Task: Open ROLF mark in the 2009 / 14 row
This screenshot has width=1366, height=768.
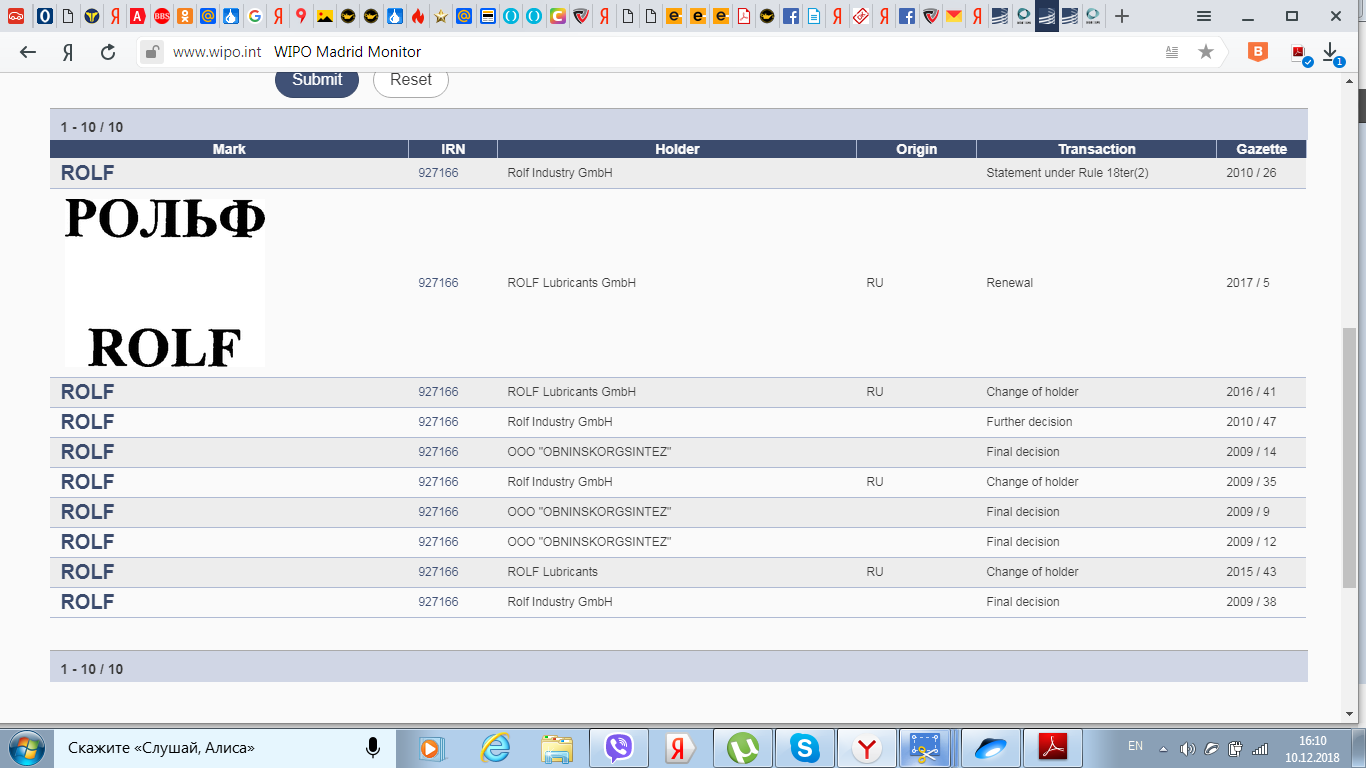Action: tap(88, 452)
